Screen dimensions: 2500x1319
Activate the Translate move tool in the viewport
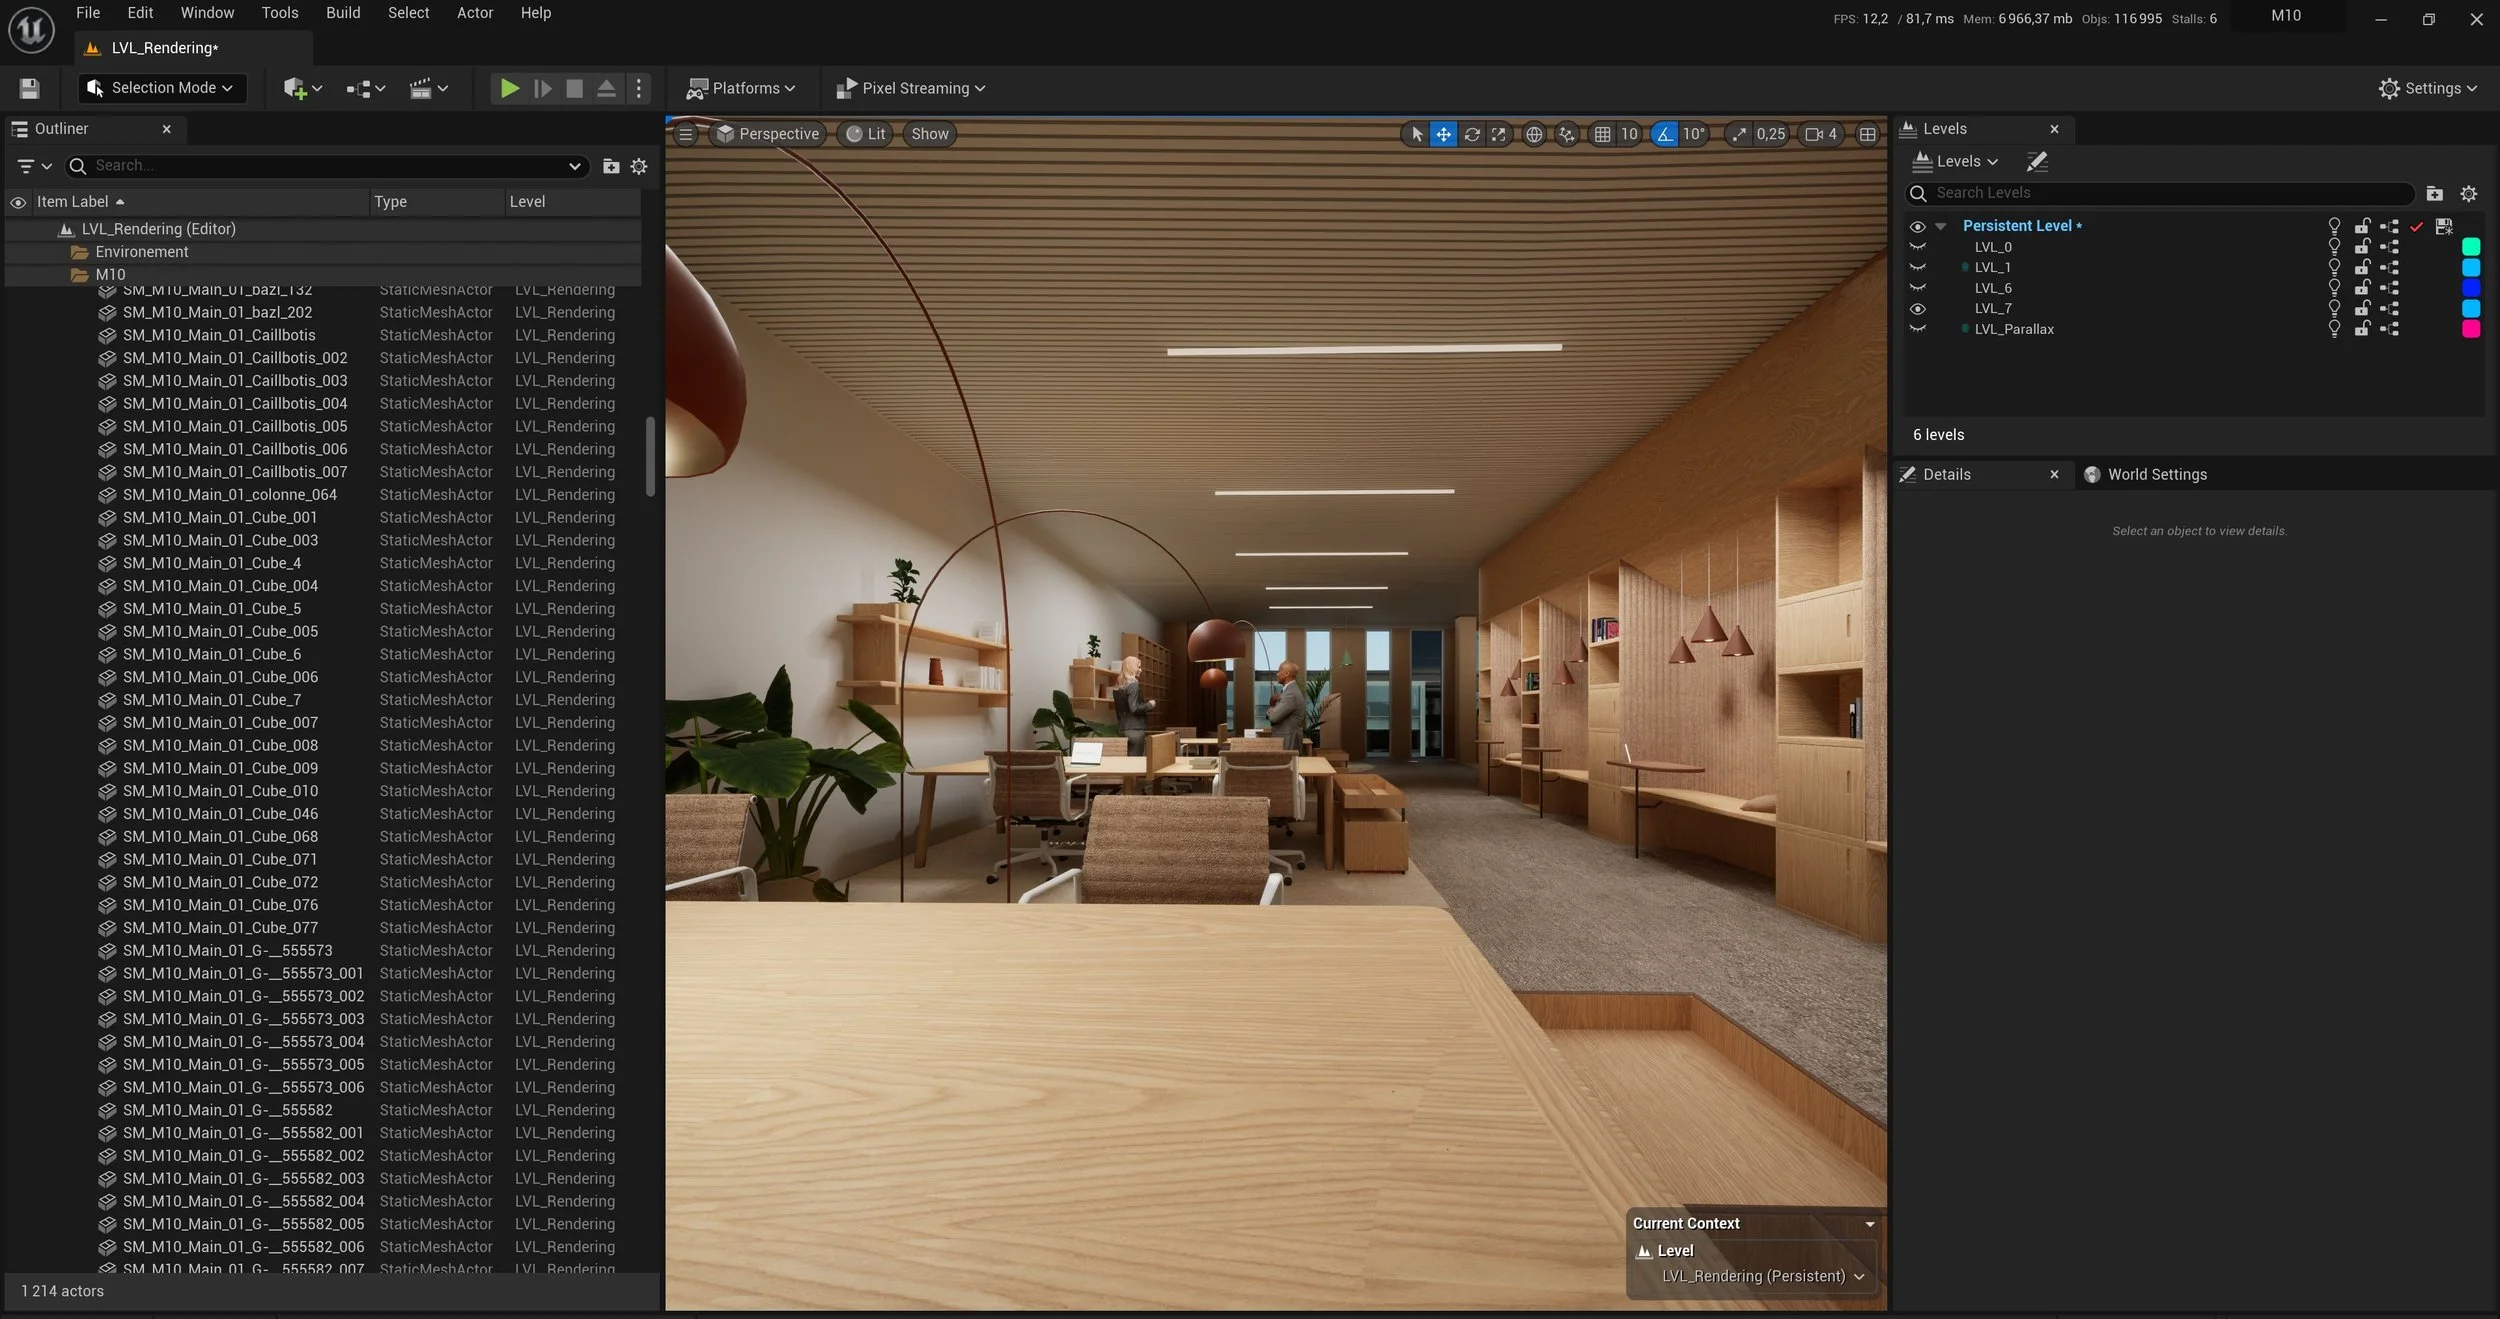[x=1443, y=134]
